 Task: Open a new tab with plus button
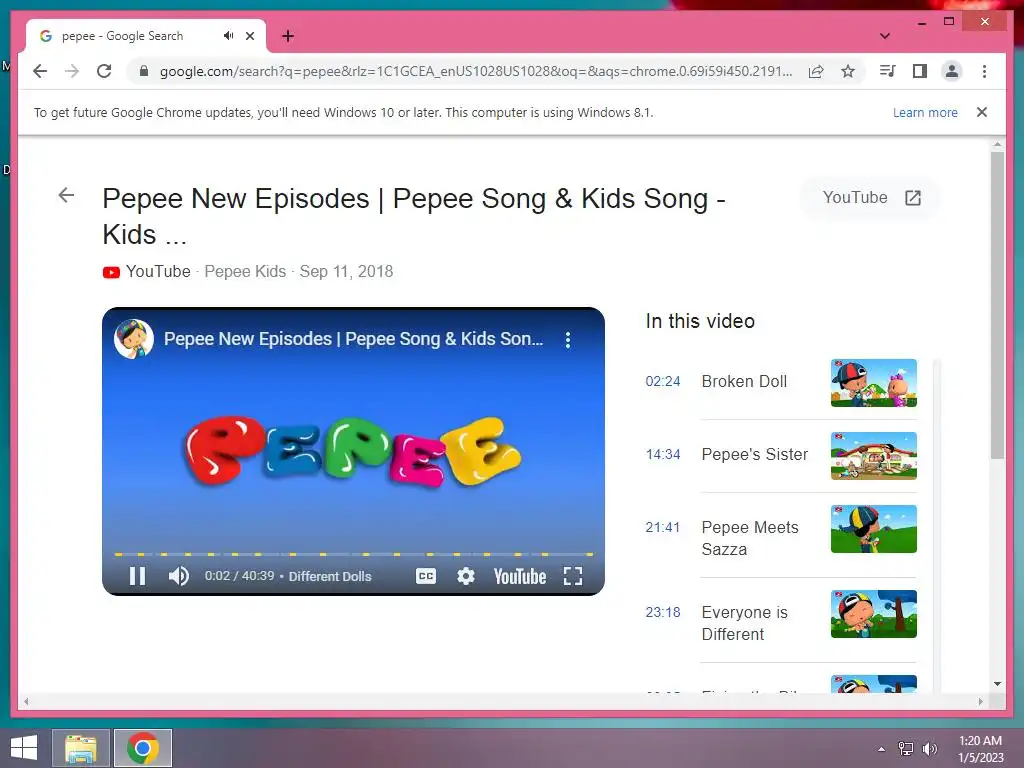tap(288, 36)
